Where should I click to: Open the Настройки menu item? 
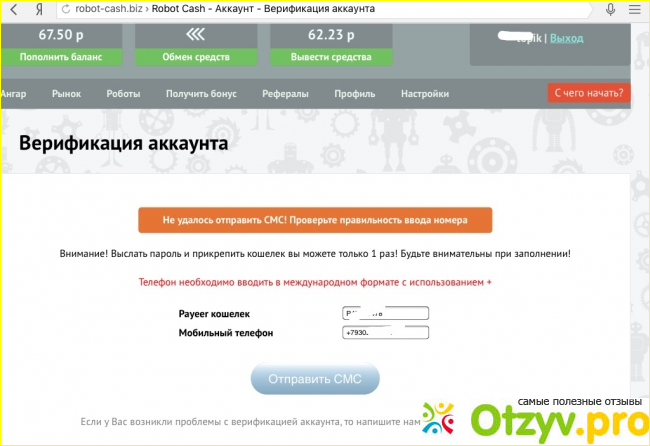(424, 94)
